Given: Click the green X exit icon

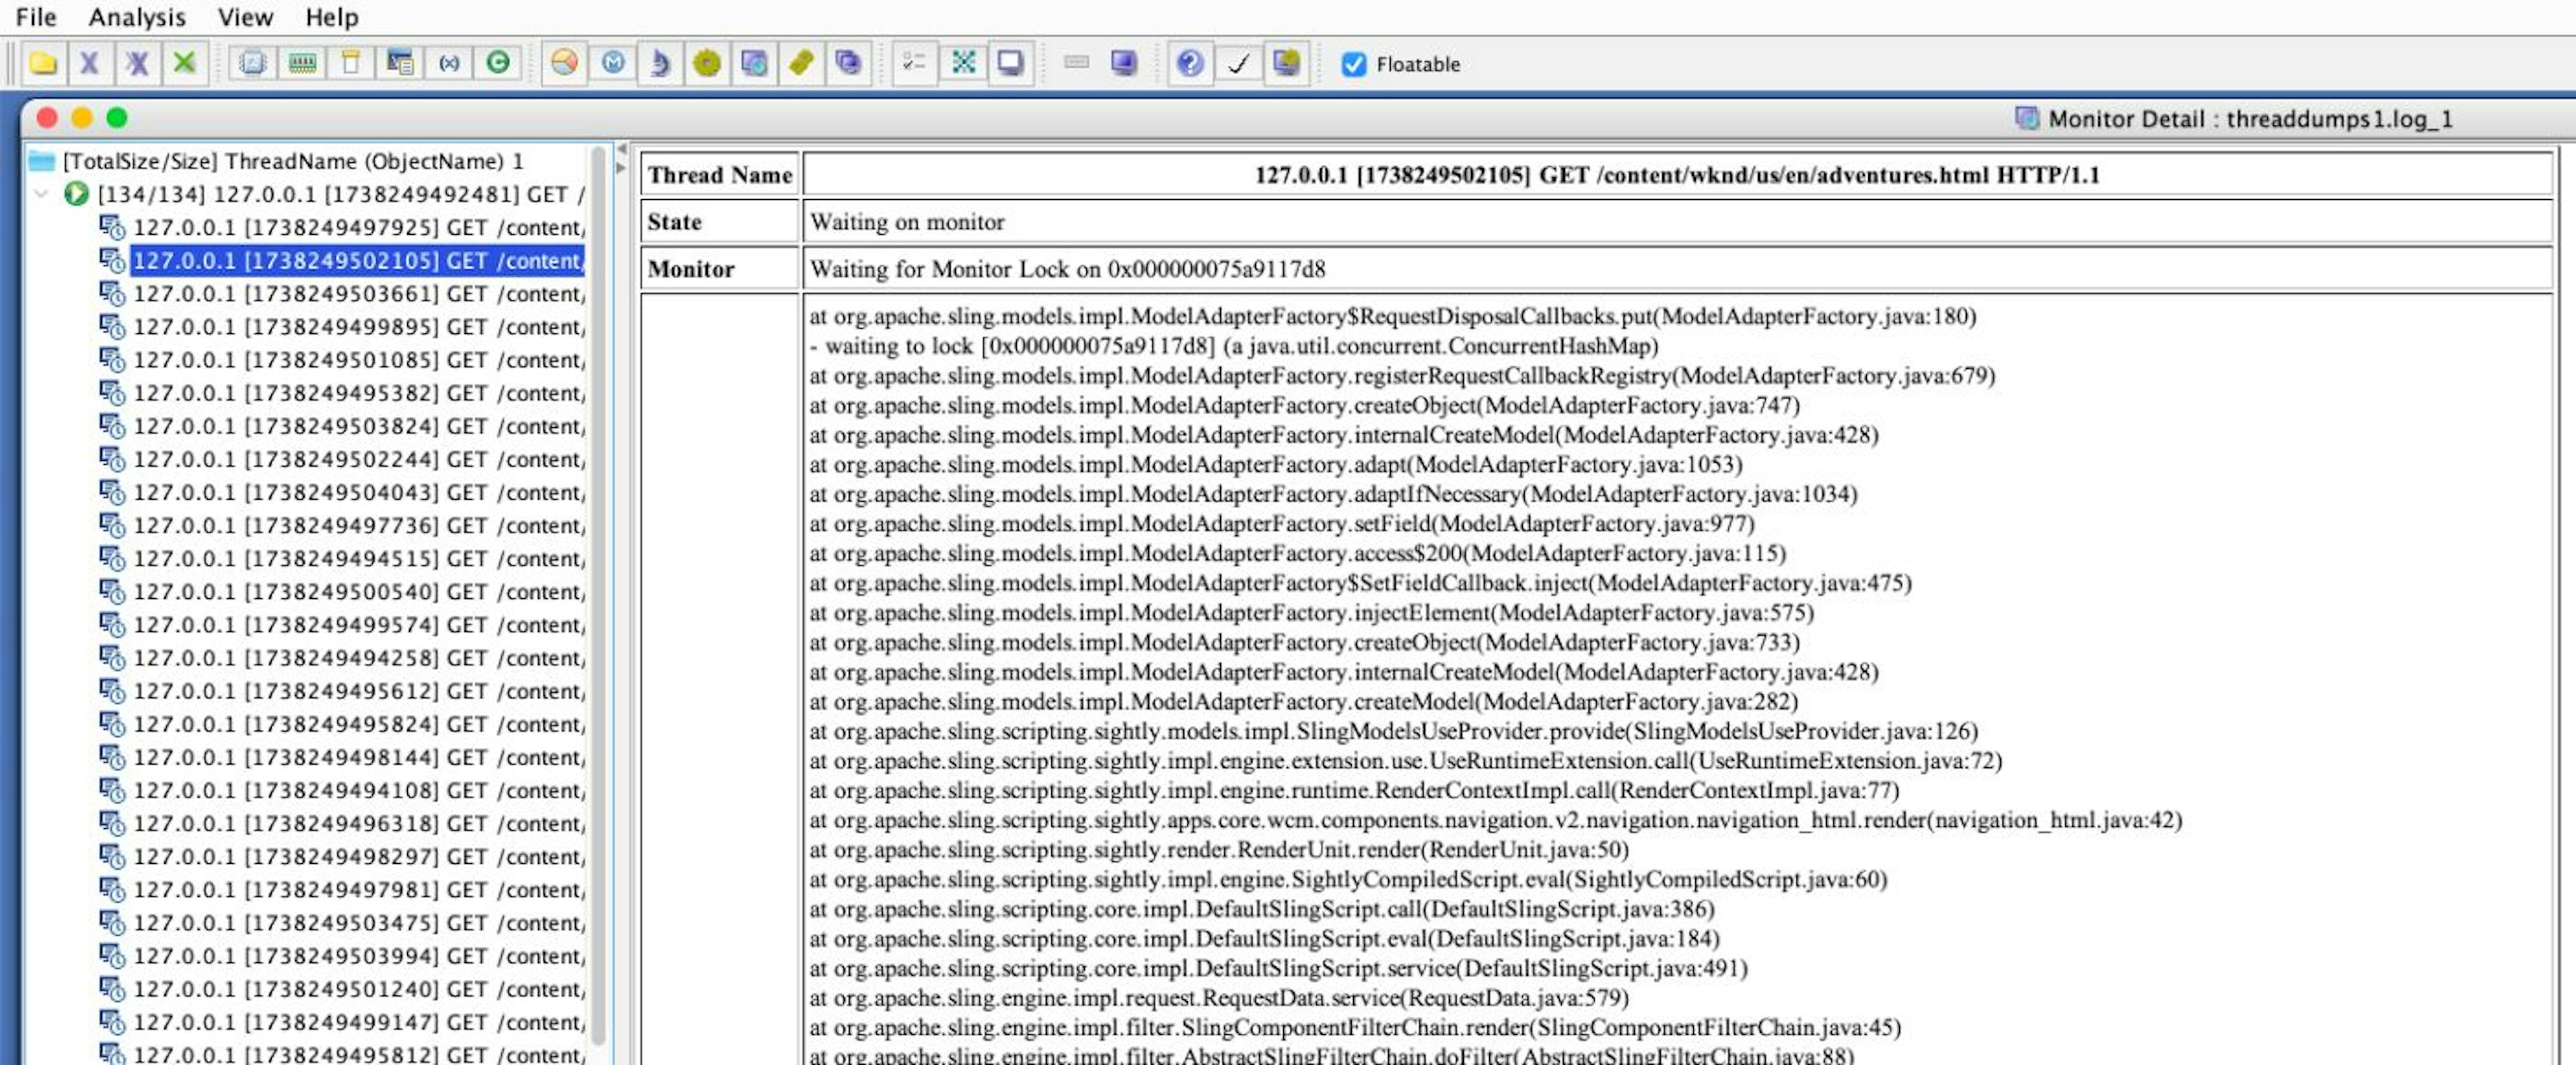Looking at the screenshot, I should (x=184, y=63).
